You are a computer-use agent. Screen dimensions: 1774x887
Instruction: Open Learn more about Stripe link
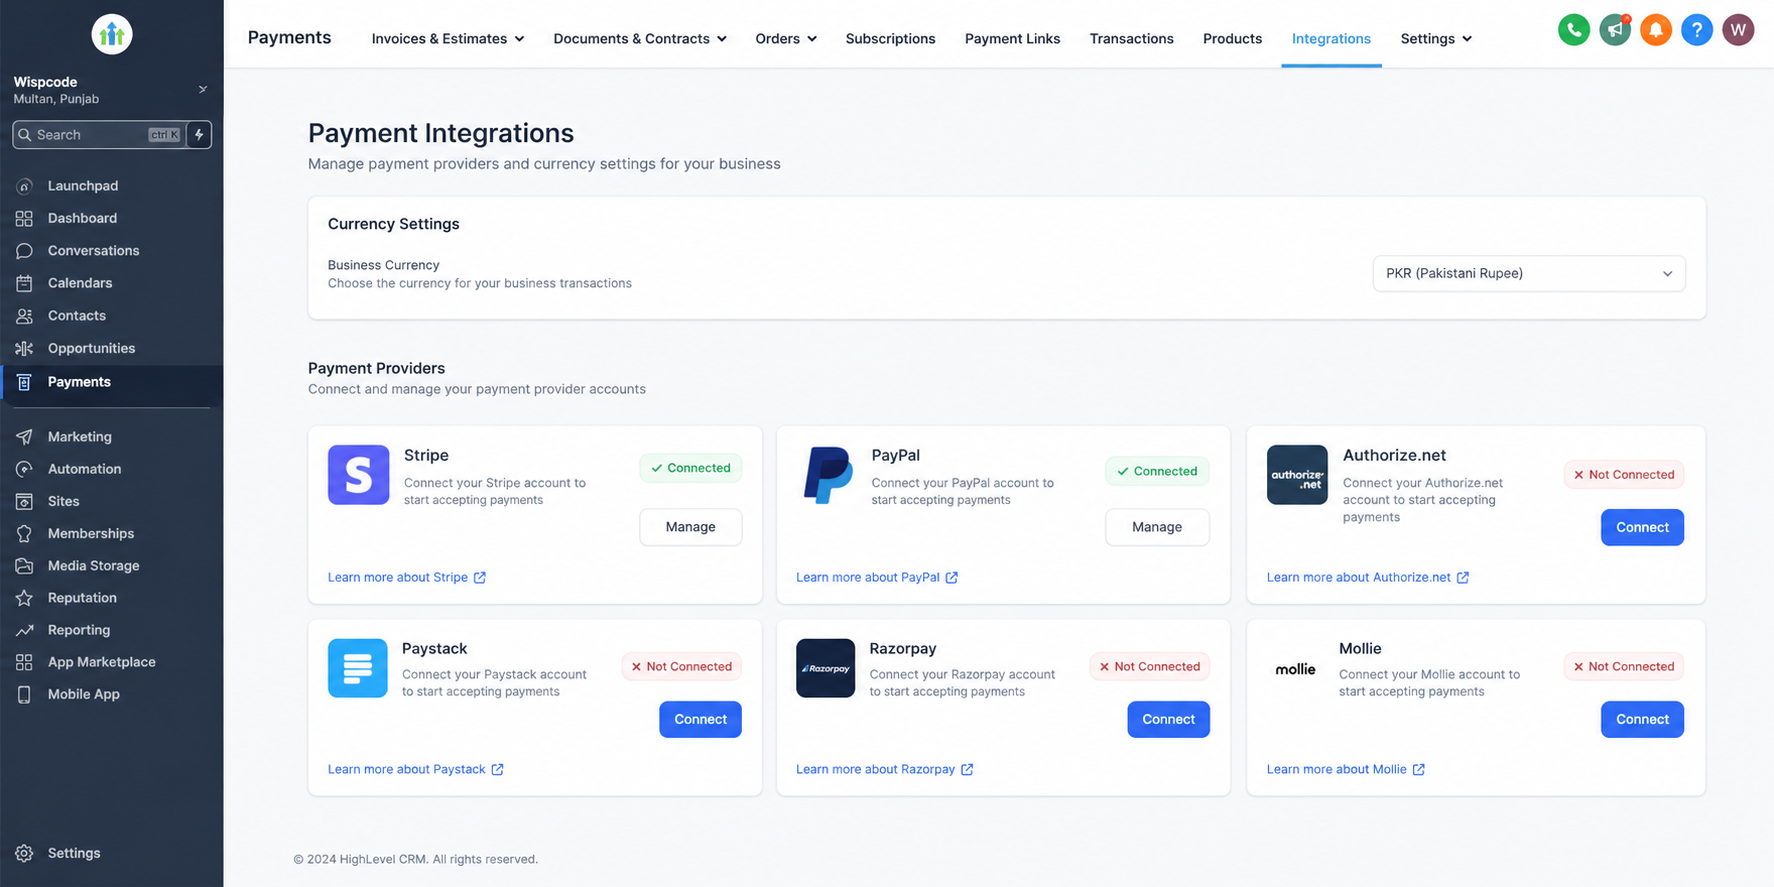click(407, 577)
